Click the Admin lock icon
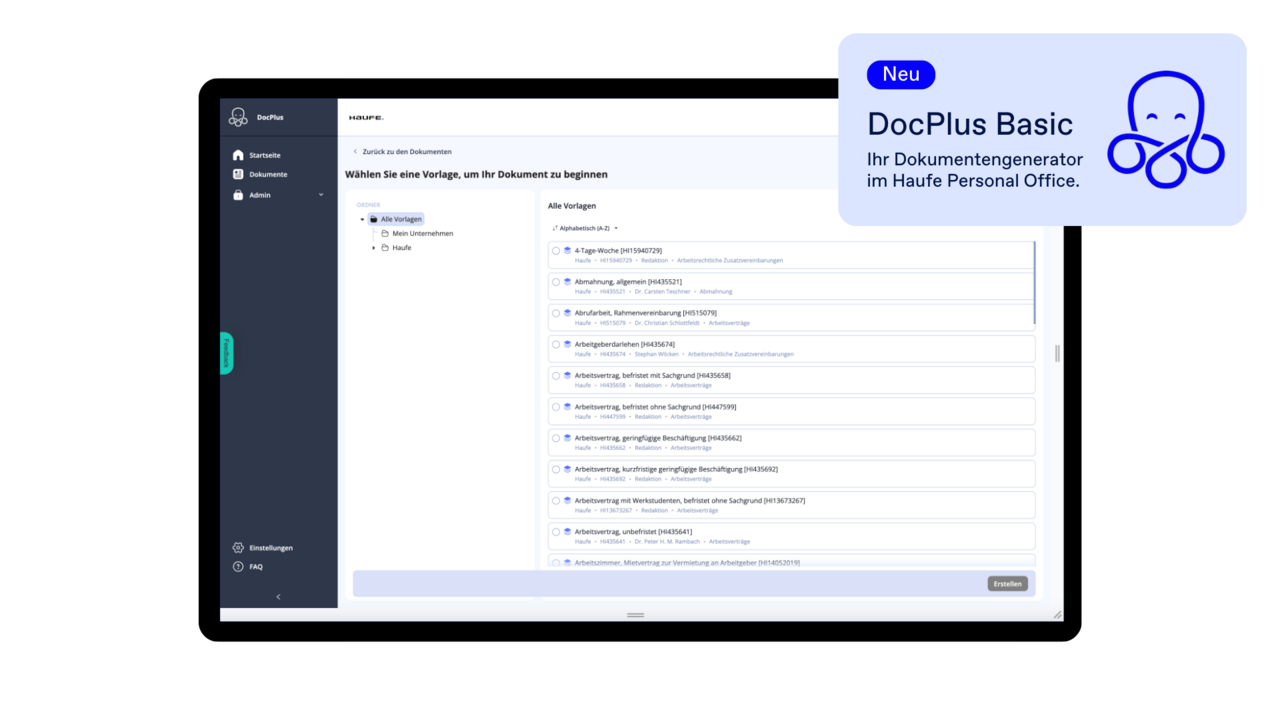Screen dimensions: 1280x720 point(236,194)
